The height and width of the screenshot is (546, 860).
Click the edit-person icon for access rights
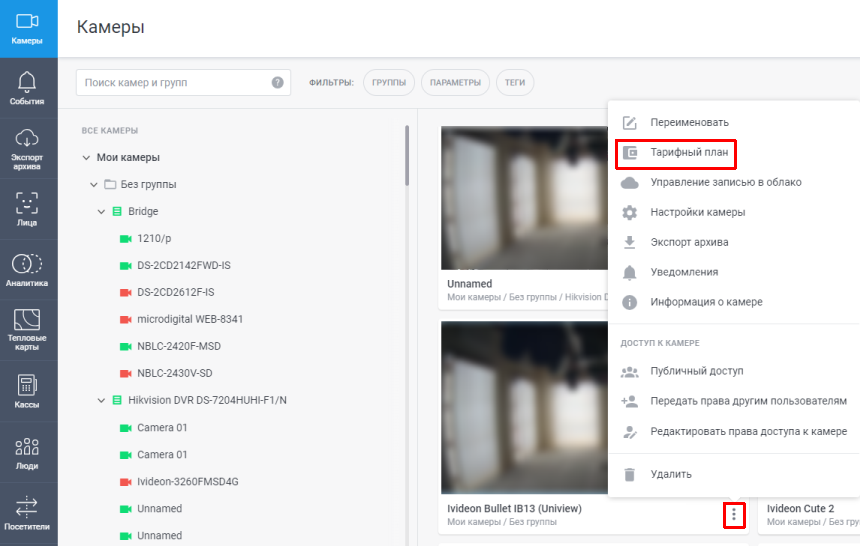click(630, 432)
